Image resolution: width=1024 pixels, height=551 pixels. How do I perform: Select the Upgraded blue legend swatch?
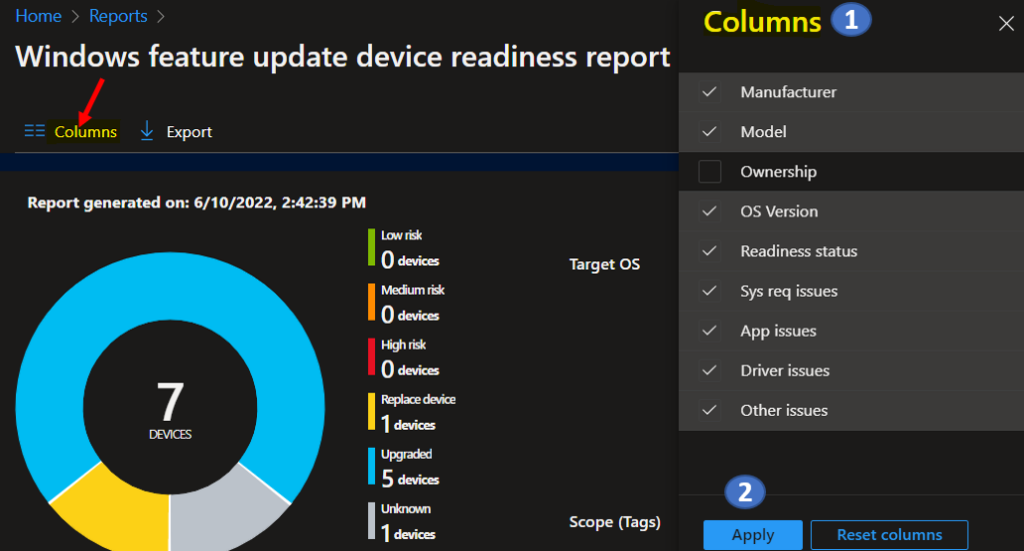tap(371, 467)
